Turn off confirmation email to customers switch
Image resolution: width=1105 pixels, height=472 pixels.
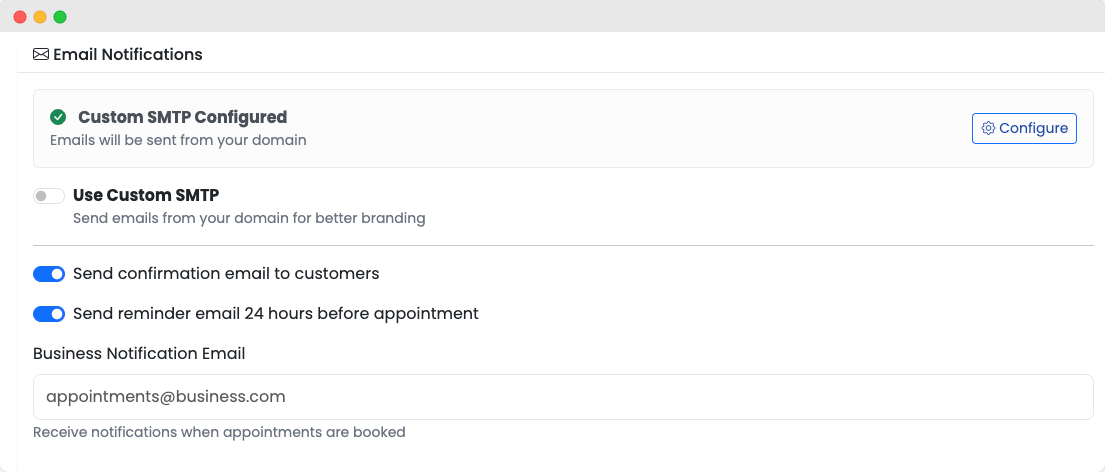coord(49,274)
